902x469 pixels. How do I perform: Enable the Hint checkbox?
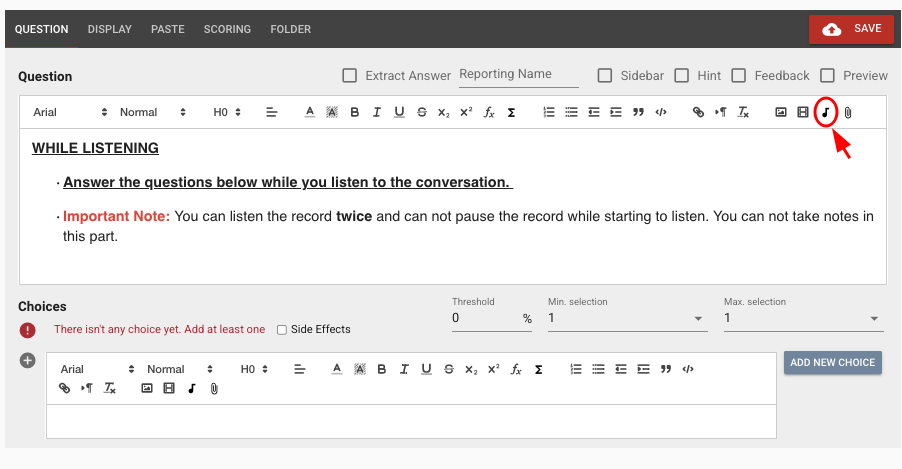pyautogui.click(x=682, y=75)
